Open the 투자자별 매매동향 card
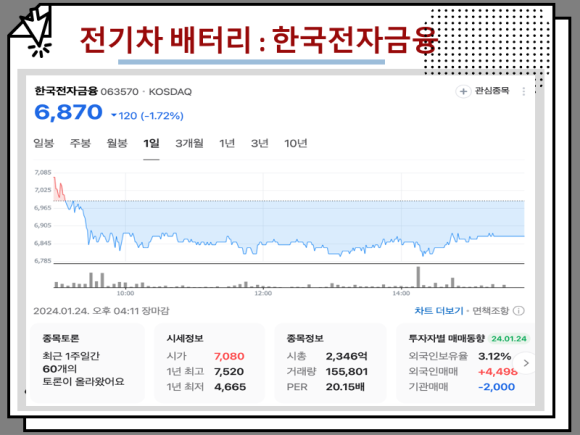This screenshot has width=580, height=435. coord(465,362)
